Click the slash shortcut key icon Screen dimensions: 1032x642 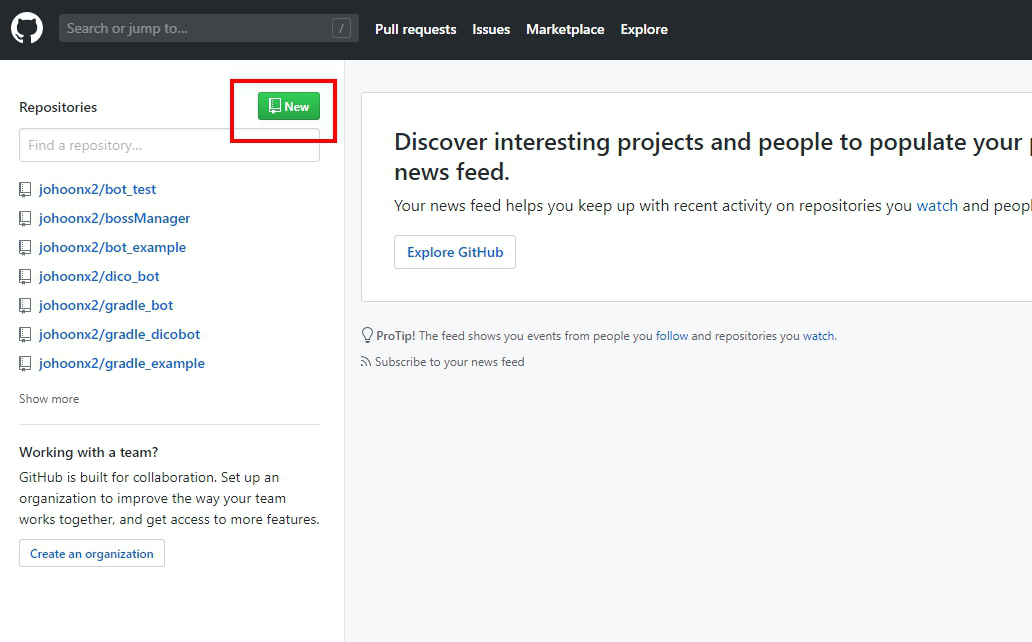341,28
